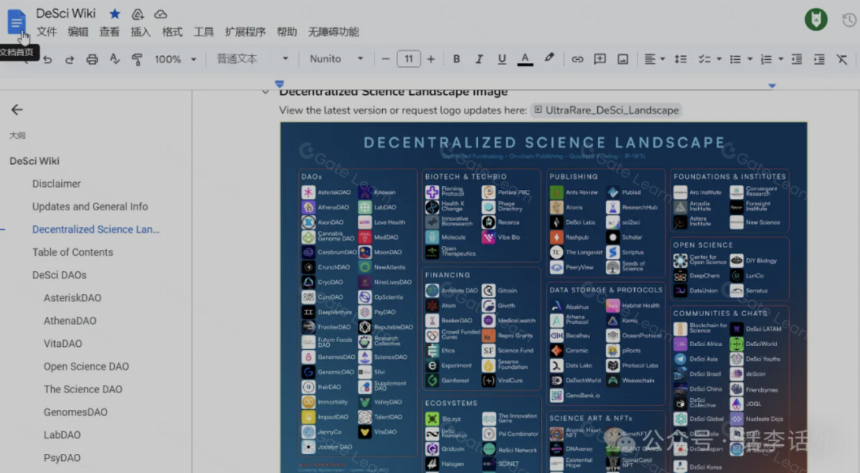The height and width of the screenshot is (473, 860).
Task: Open line and paragraph spacing
Action: click(680, 59)
